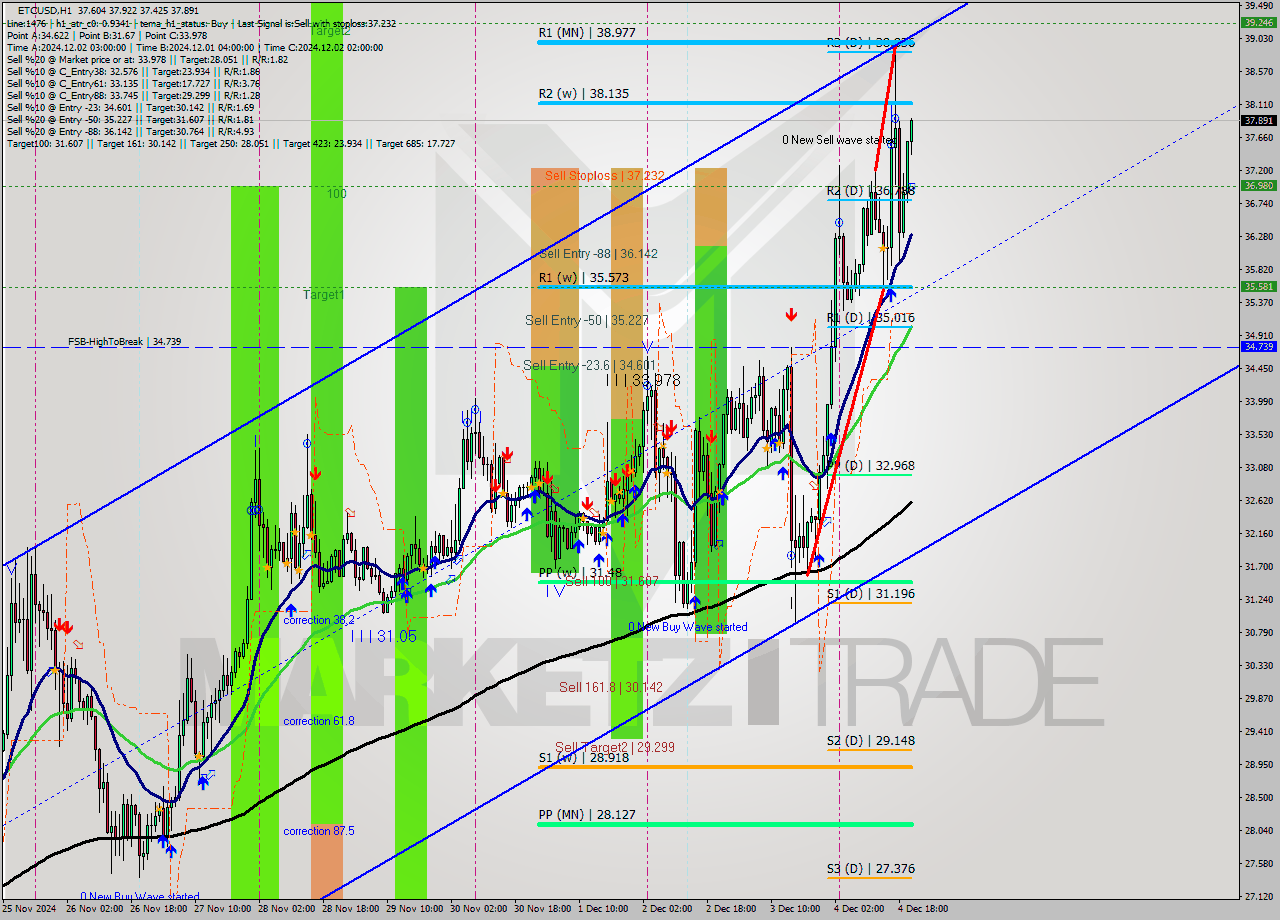Click the Target2 label on green bar
This screenshot has height=920, width=1280.
coord(329,32)
